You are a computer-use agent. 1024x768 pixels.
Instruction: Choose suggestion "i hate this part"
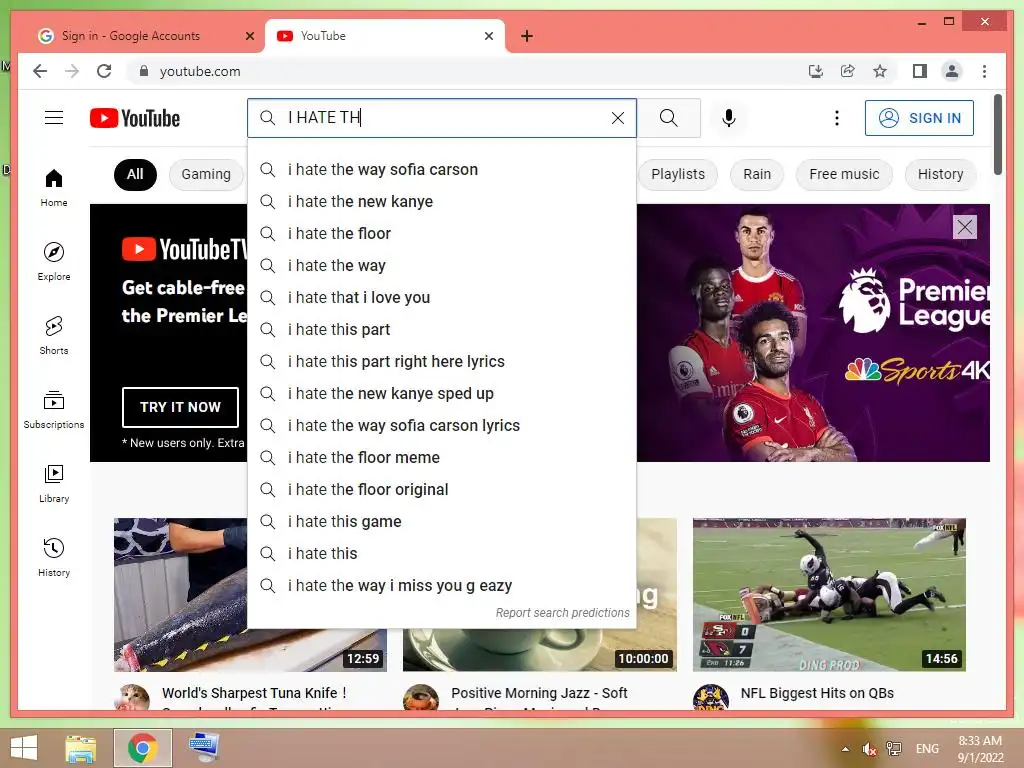(x=441, y=330)
